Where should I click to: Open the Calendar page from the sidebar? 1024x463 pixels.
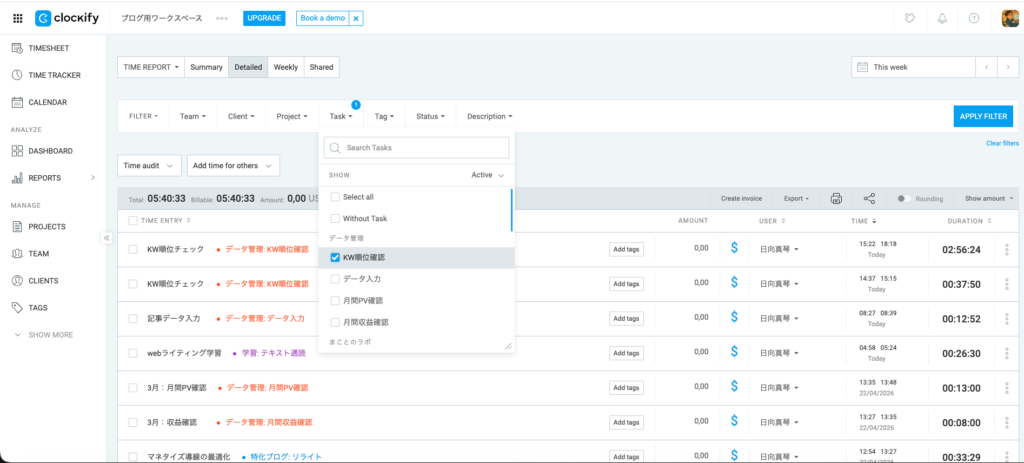(x=47, y=102)
